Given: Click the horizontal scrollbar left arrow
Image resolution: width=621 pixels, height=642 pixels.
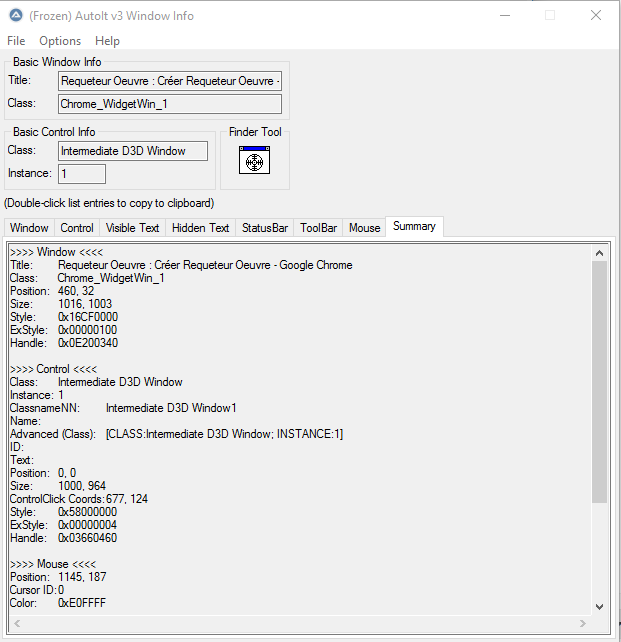Looking at the screenshot, I should (x=17, y=624).
